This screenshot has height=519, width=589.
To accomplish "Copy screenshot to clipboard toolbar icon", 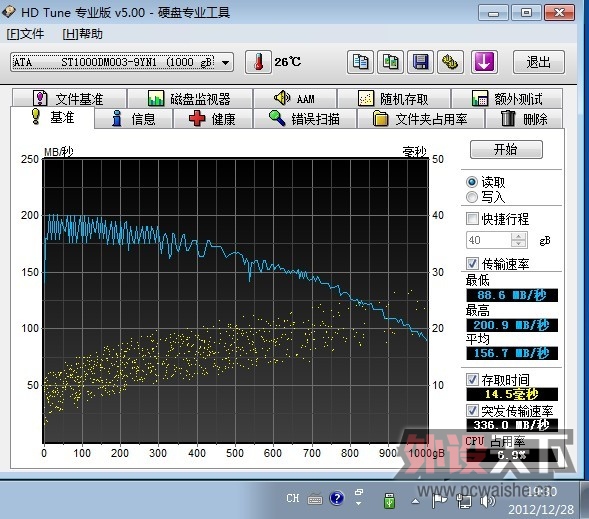I will [390, 62].
